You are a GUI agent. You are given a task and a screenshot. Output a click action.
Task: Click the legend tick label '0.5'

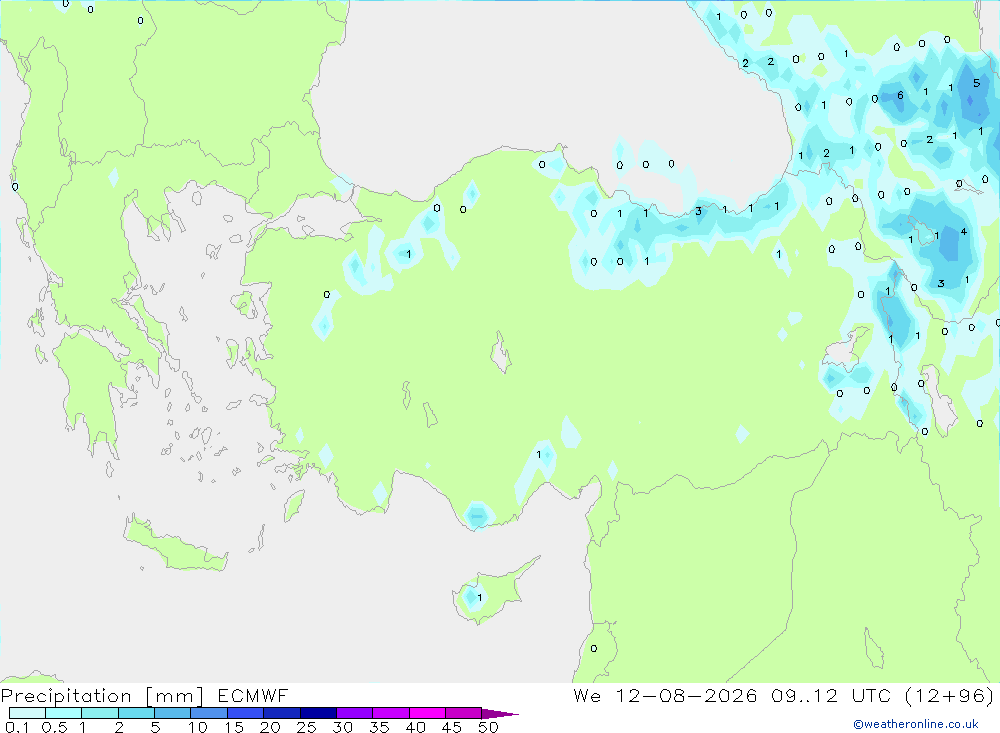click(54, 727)
